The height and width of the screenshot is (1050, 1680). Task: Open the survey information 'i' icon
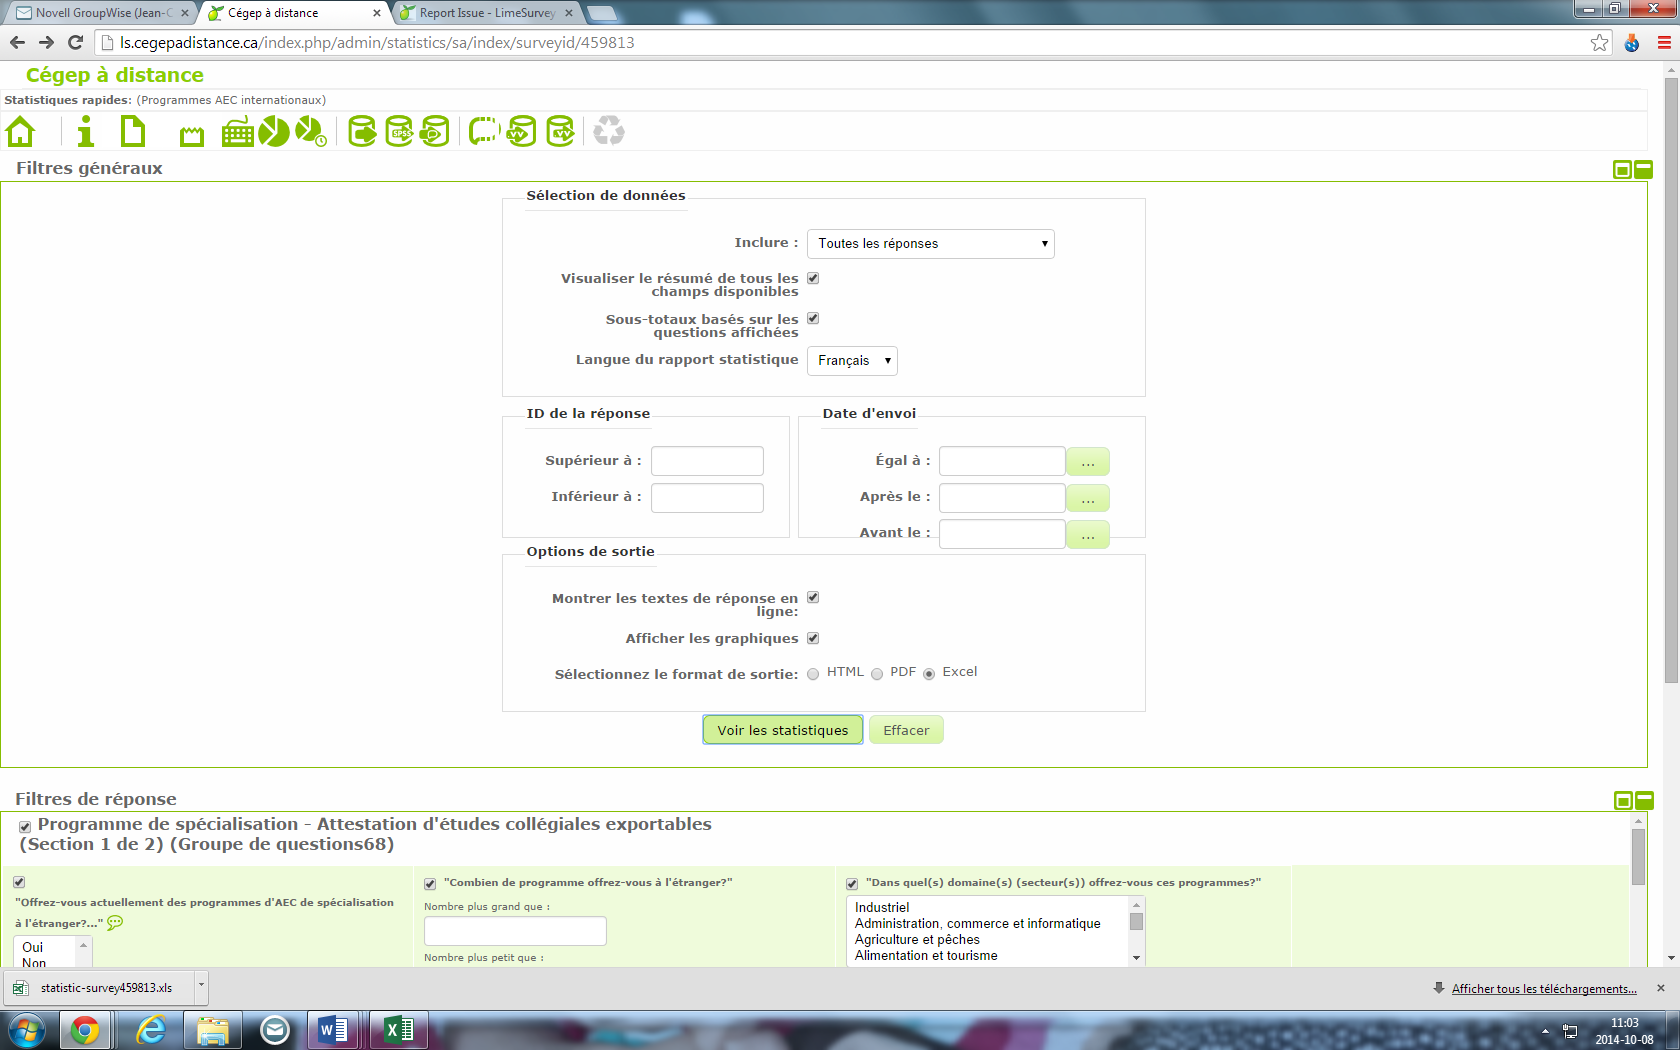coord(86,131)
